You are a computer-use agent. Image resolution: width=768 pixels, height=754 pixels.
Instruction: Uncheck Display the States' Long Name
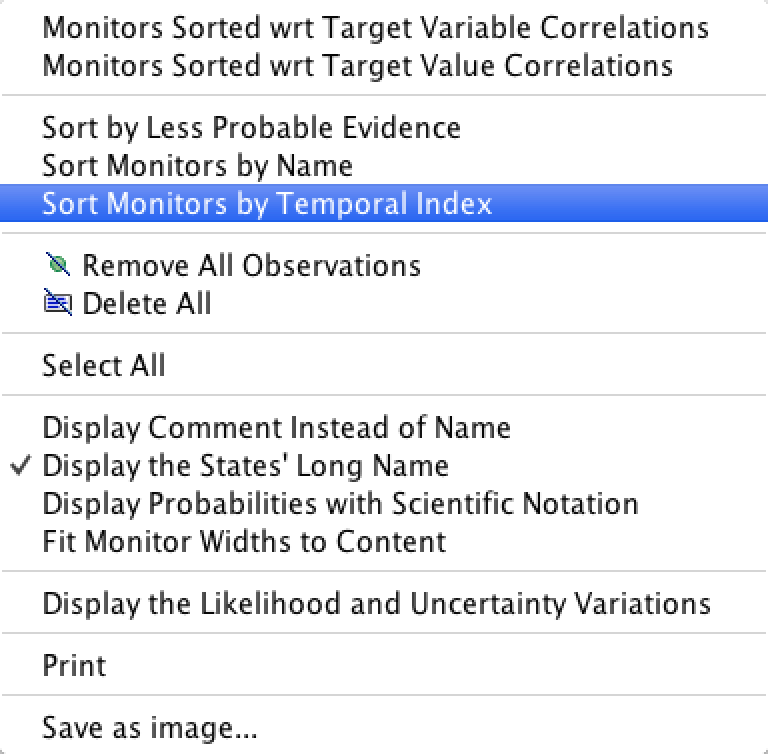coord(384,465)
